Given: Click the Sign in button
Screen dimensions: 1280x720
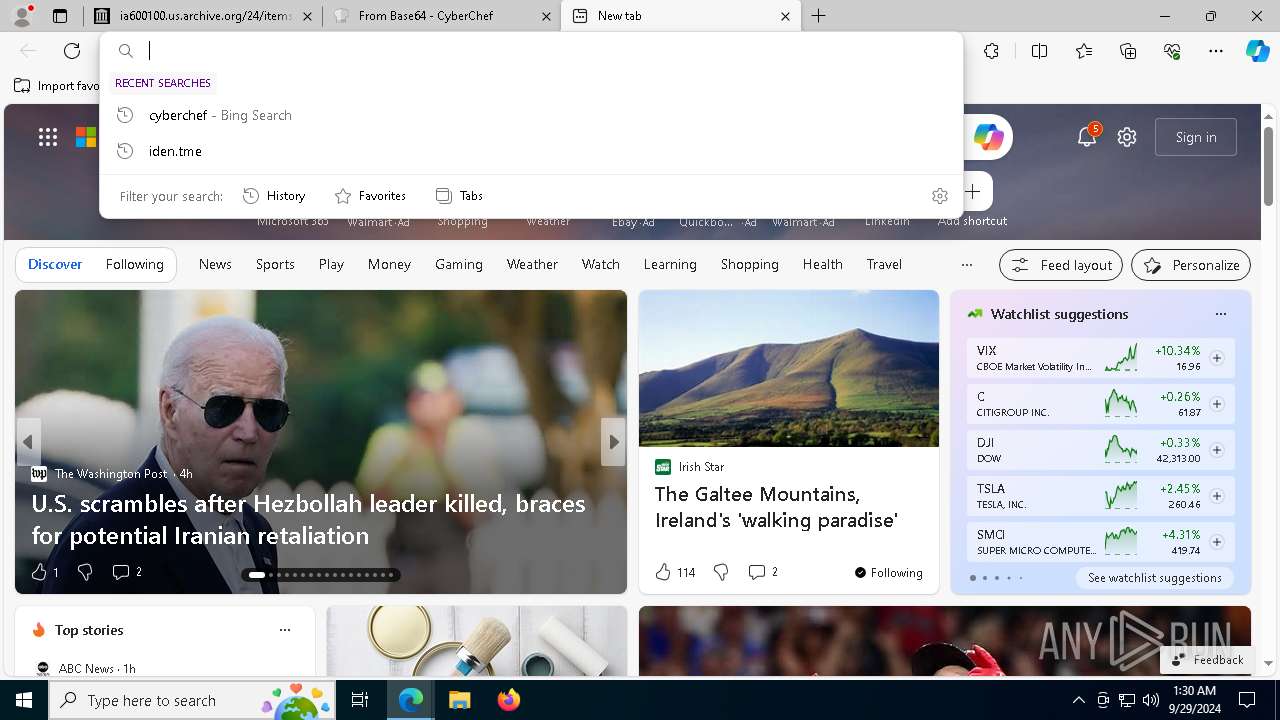Looking at the screenshot, I should [1196, 137].
